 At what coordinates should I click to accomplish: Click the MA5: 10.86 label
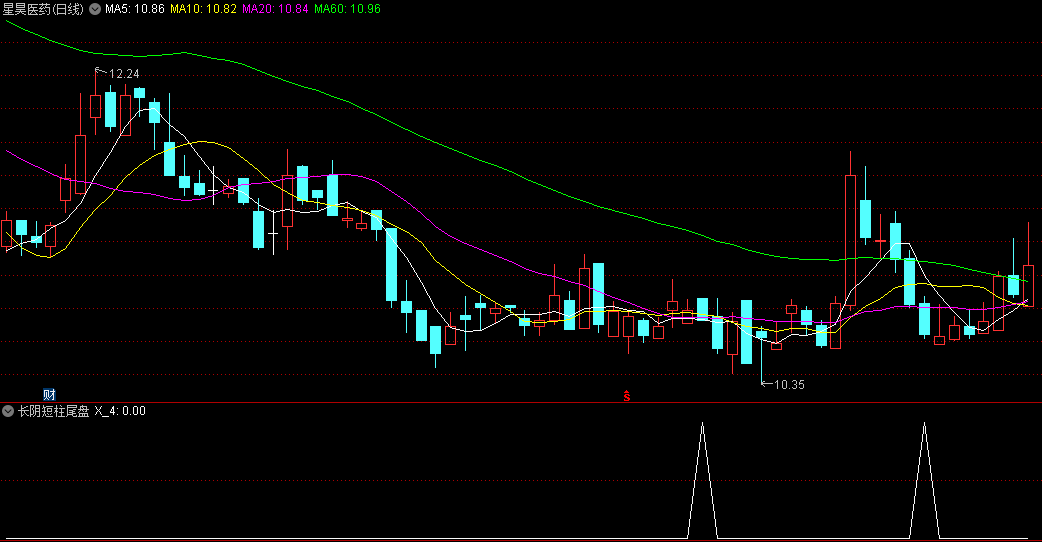[135, 9]
